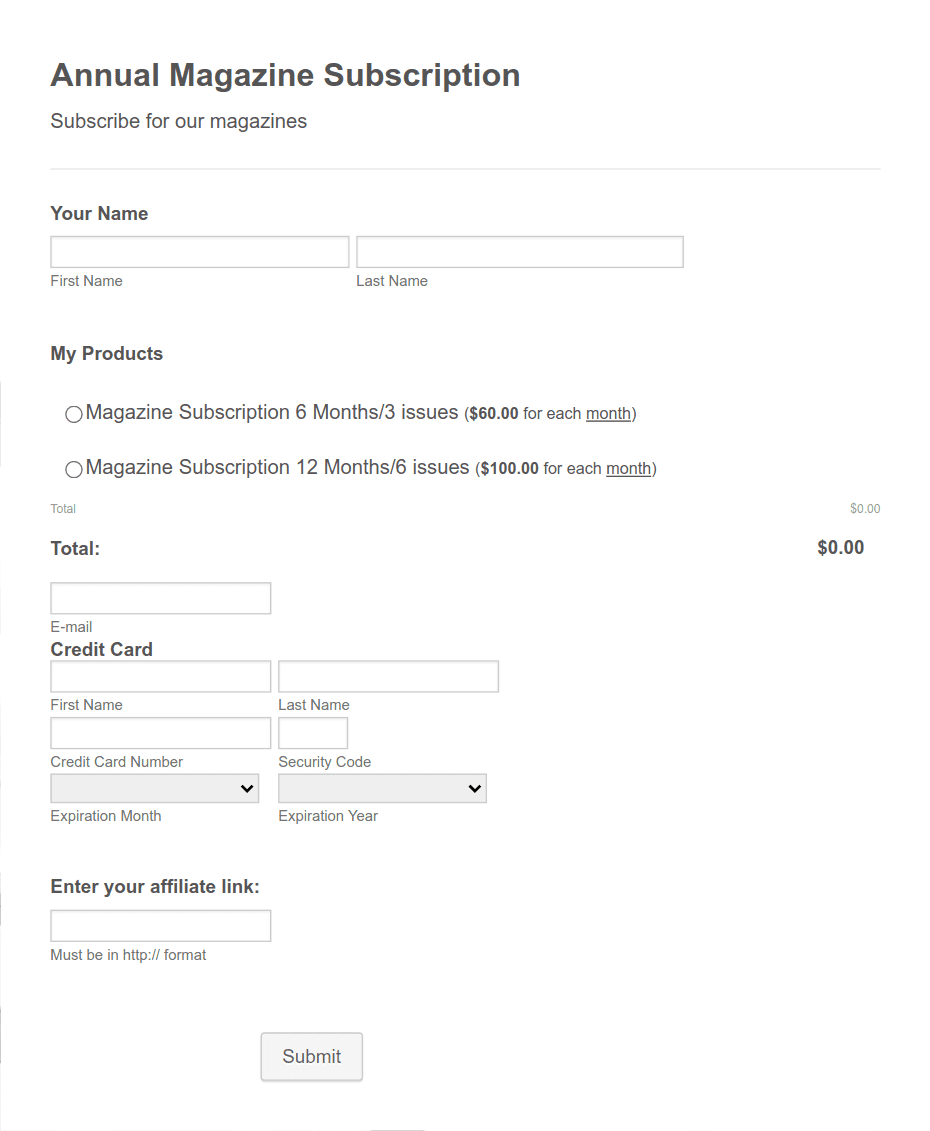Click the E-mail input field
Screen dimensions: 930x1131
pos(160,597)
